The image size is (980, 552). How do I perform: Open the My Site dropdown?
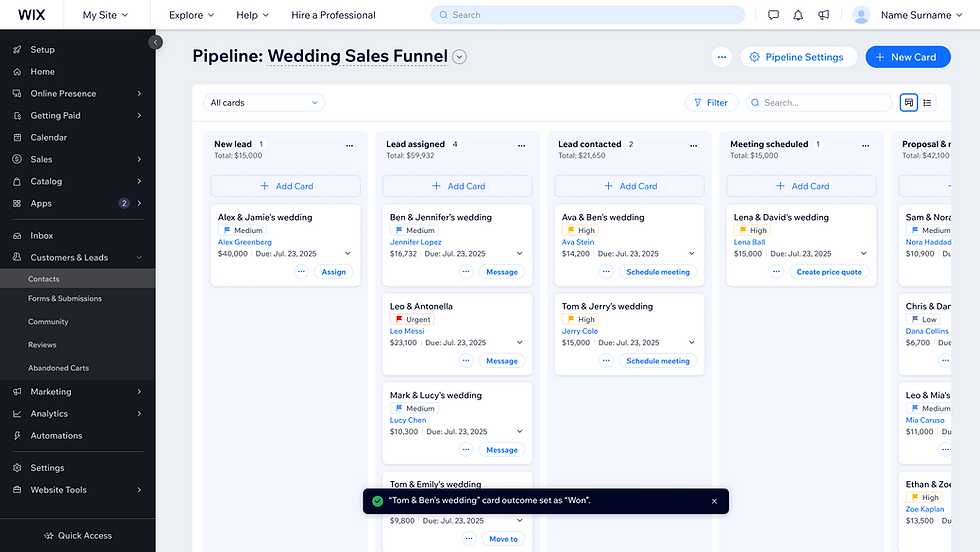click(106, 15)
